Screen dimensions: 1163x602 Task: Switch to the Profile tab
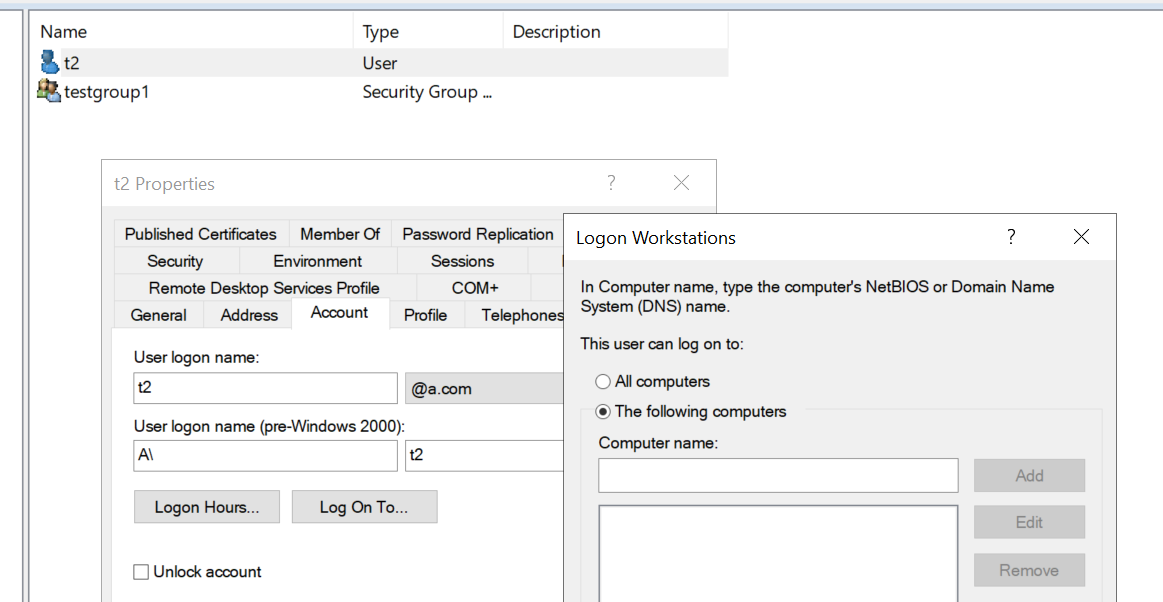(x=426, y=314)
